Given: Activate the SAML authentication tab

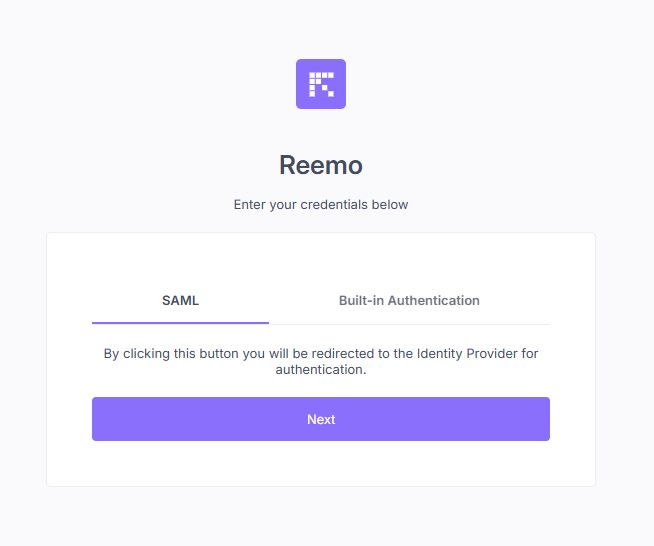Looking at the screenshot, I should point(180,300).
